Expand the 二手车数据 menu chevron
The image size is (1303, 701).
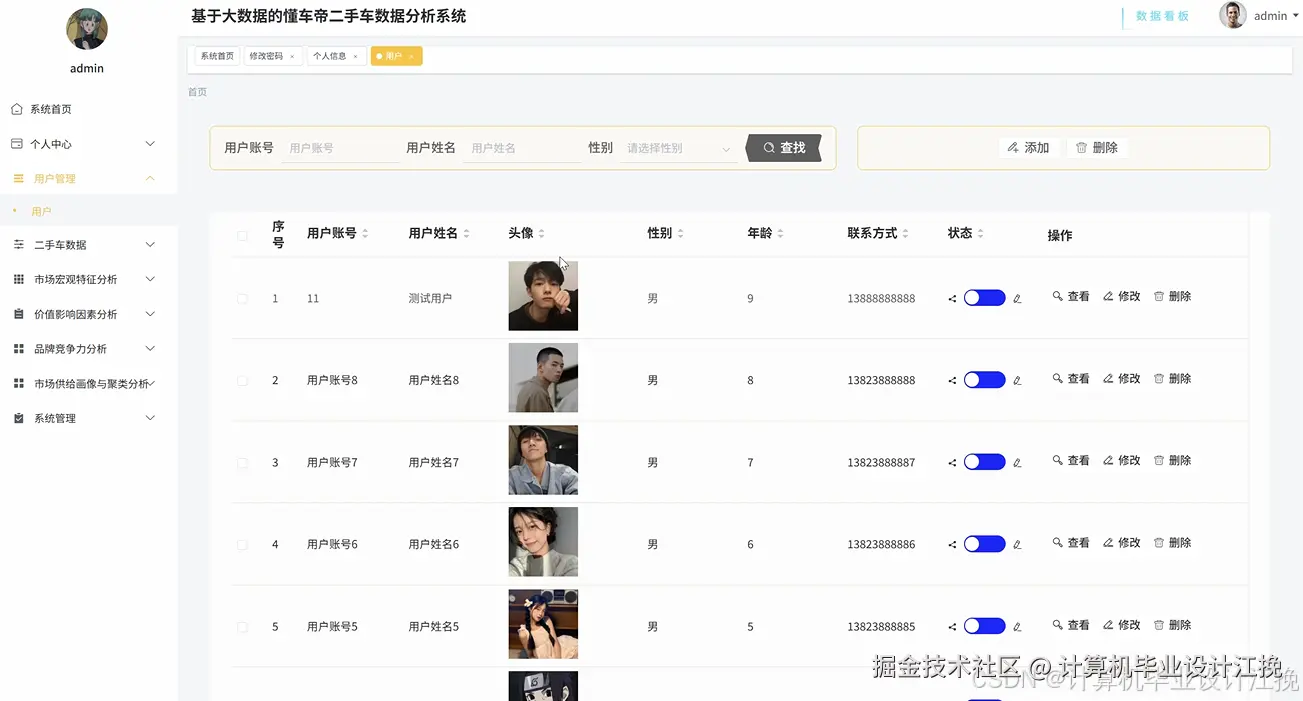[150, 245]
